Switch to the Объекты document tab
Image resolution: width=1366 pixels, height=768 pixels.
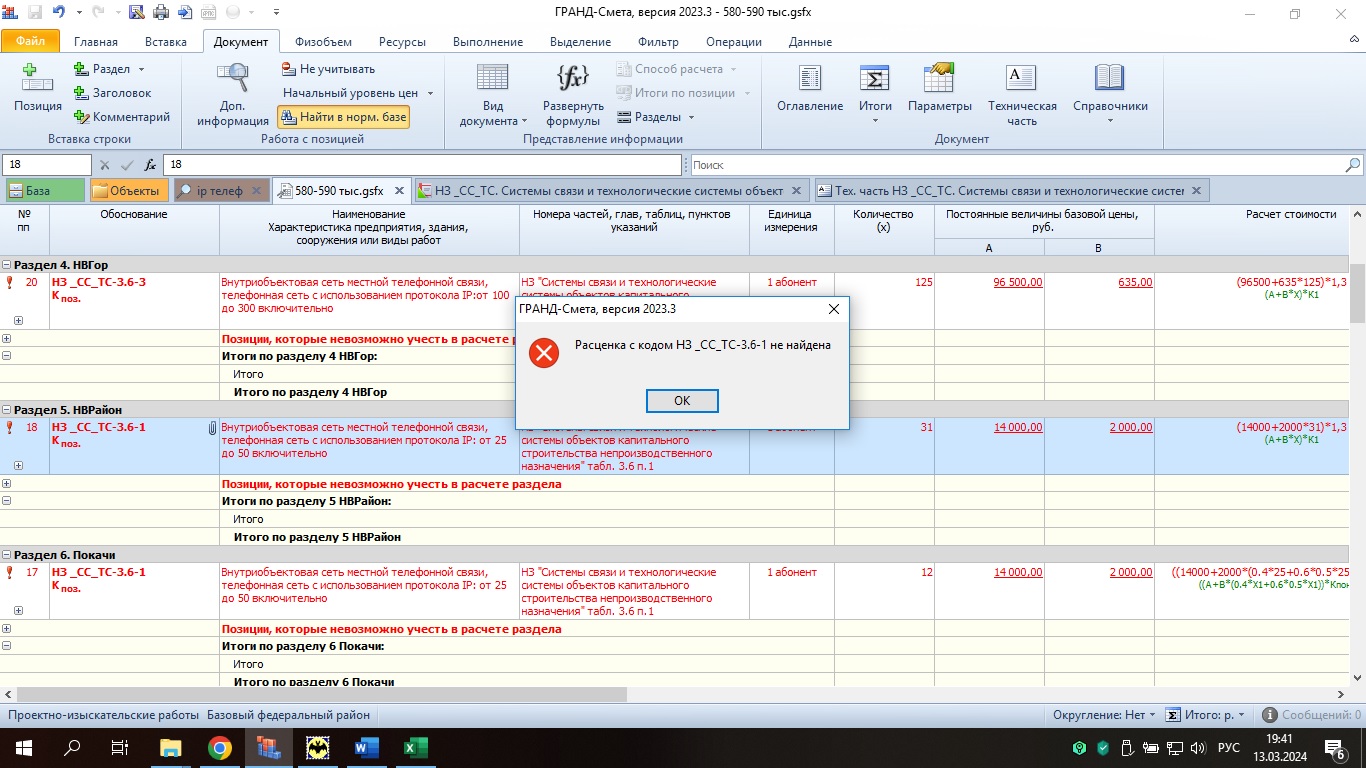point(127,190)
